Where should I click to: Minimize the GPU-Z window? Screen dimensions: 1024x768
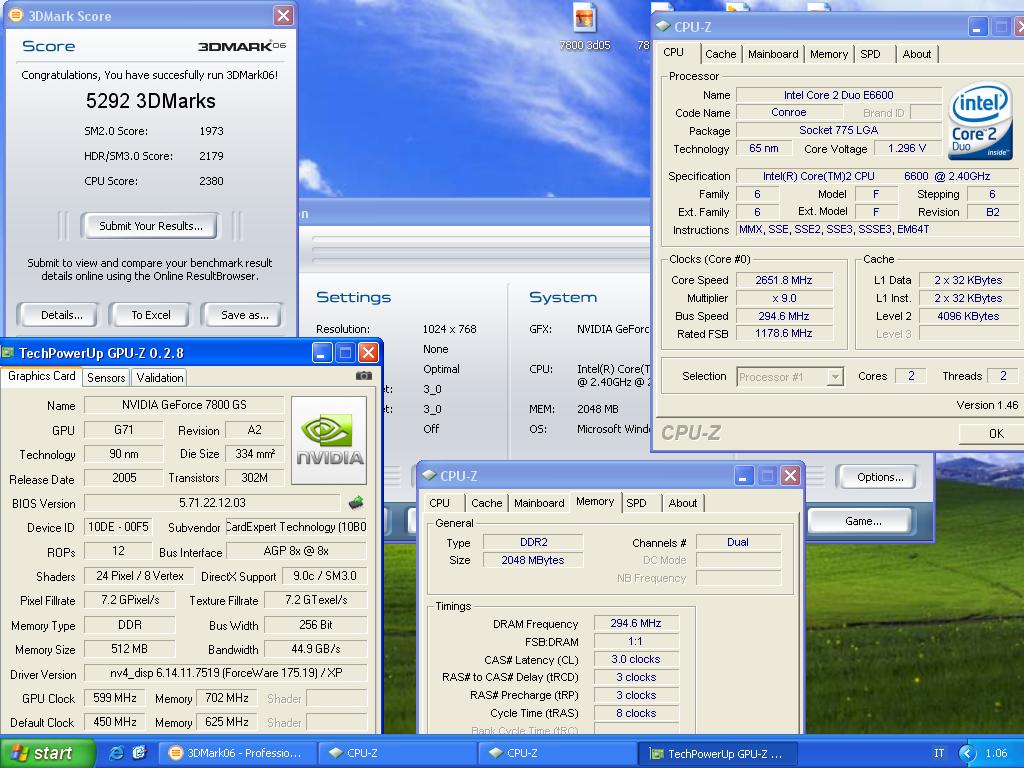(x=321, y=353)
